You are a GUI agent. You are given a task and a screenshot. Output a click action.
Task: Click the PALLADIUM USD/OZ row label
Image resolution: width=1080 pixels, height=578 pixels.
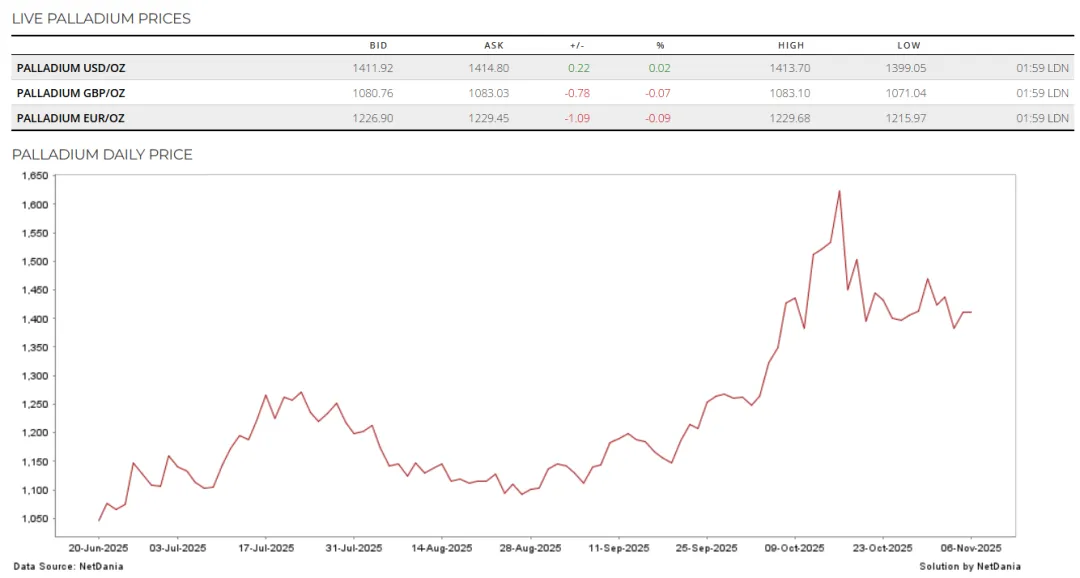71,68
